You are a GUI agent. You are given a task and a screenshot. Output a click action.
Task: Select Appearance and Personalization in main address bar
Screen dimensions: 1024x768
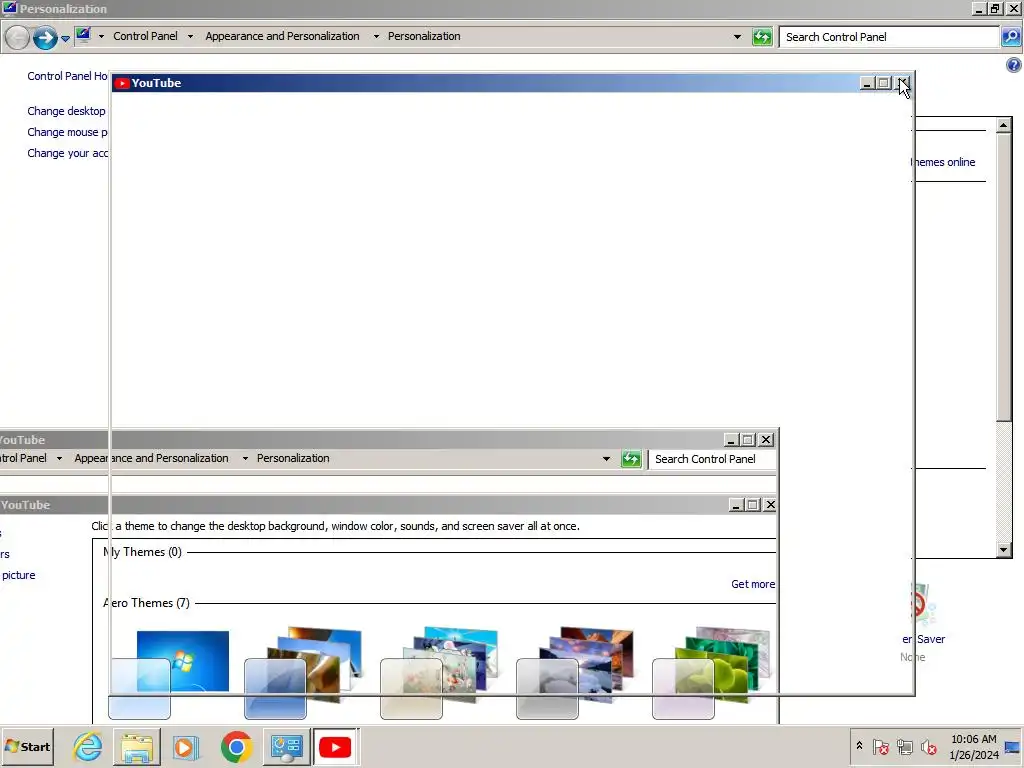click(x=282, y=37)
